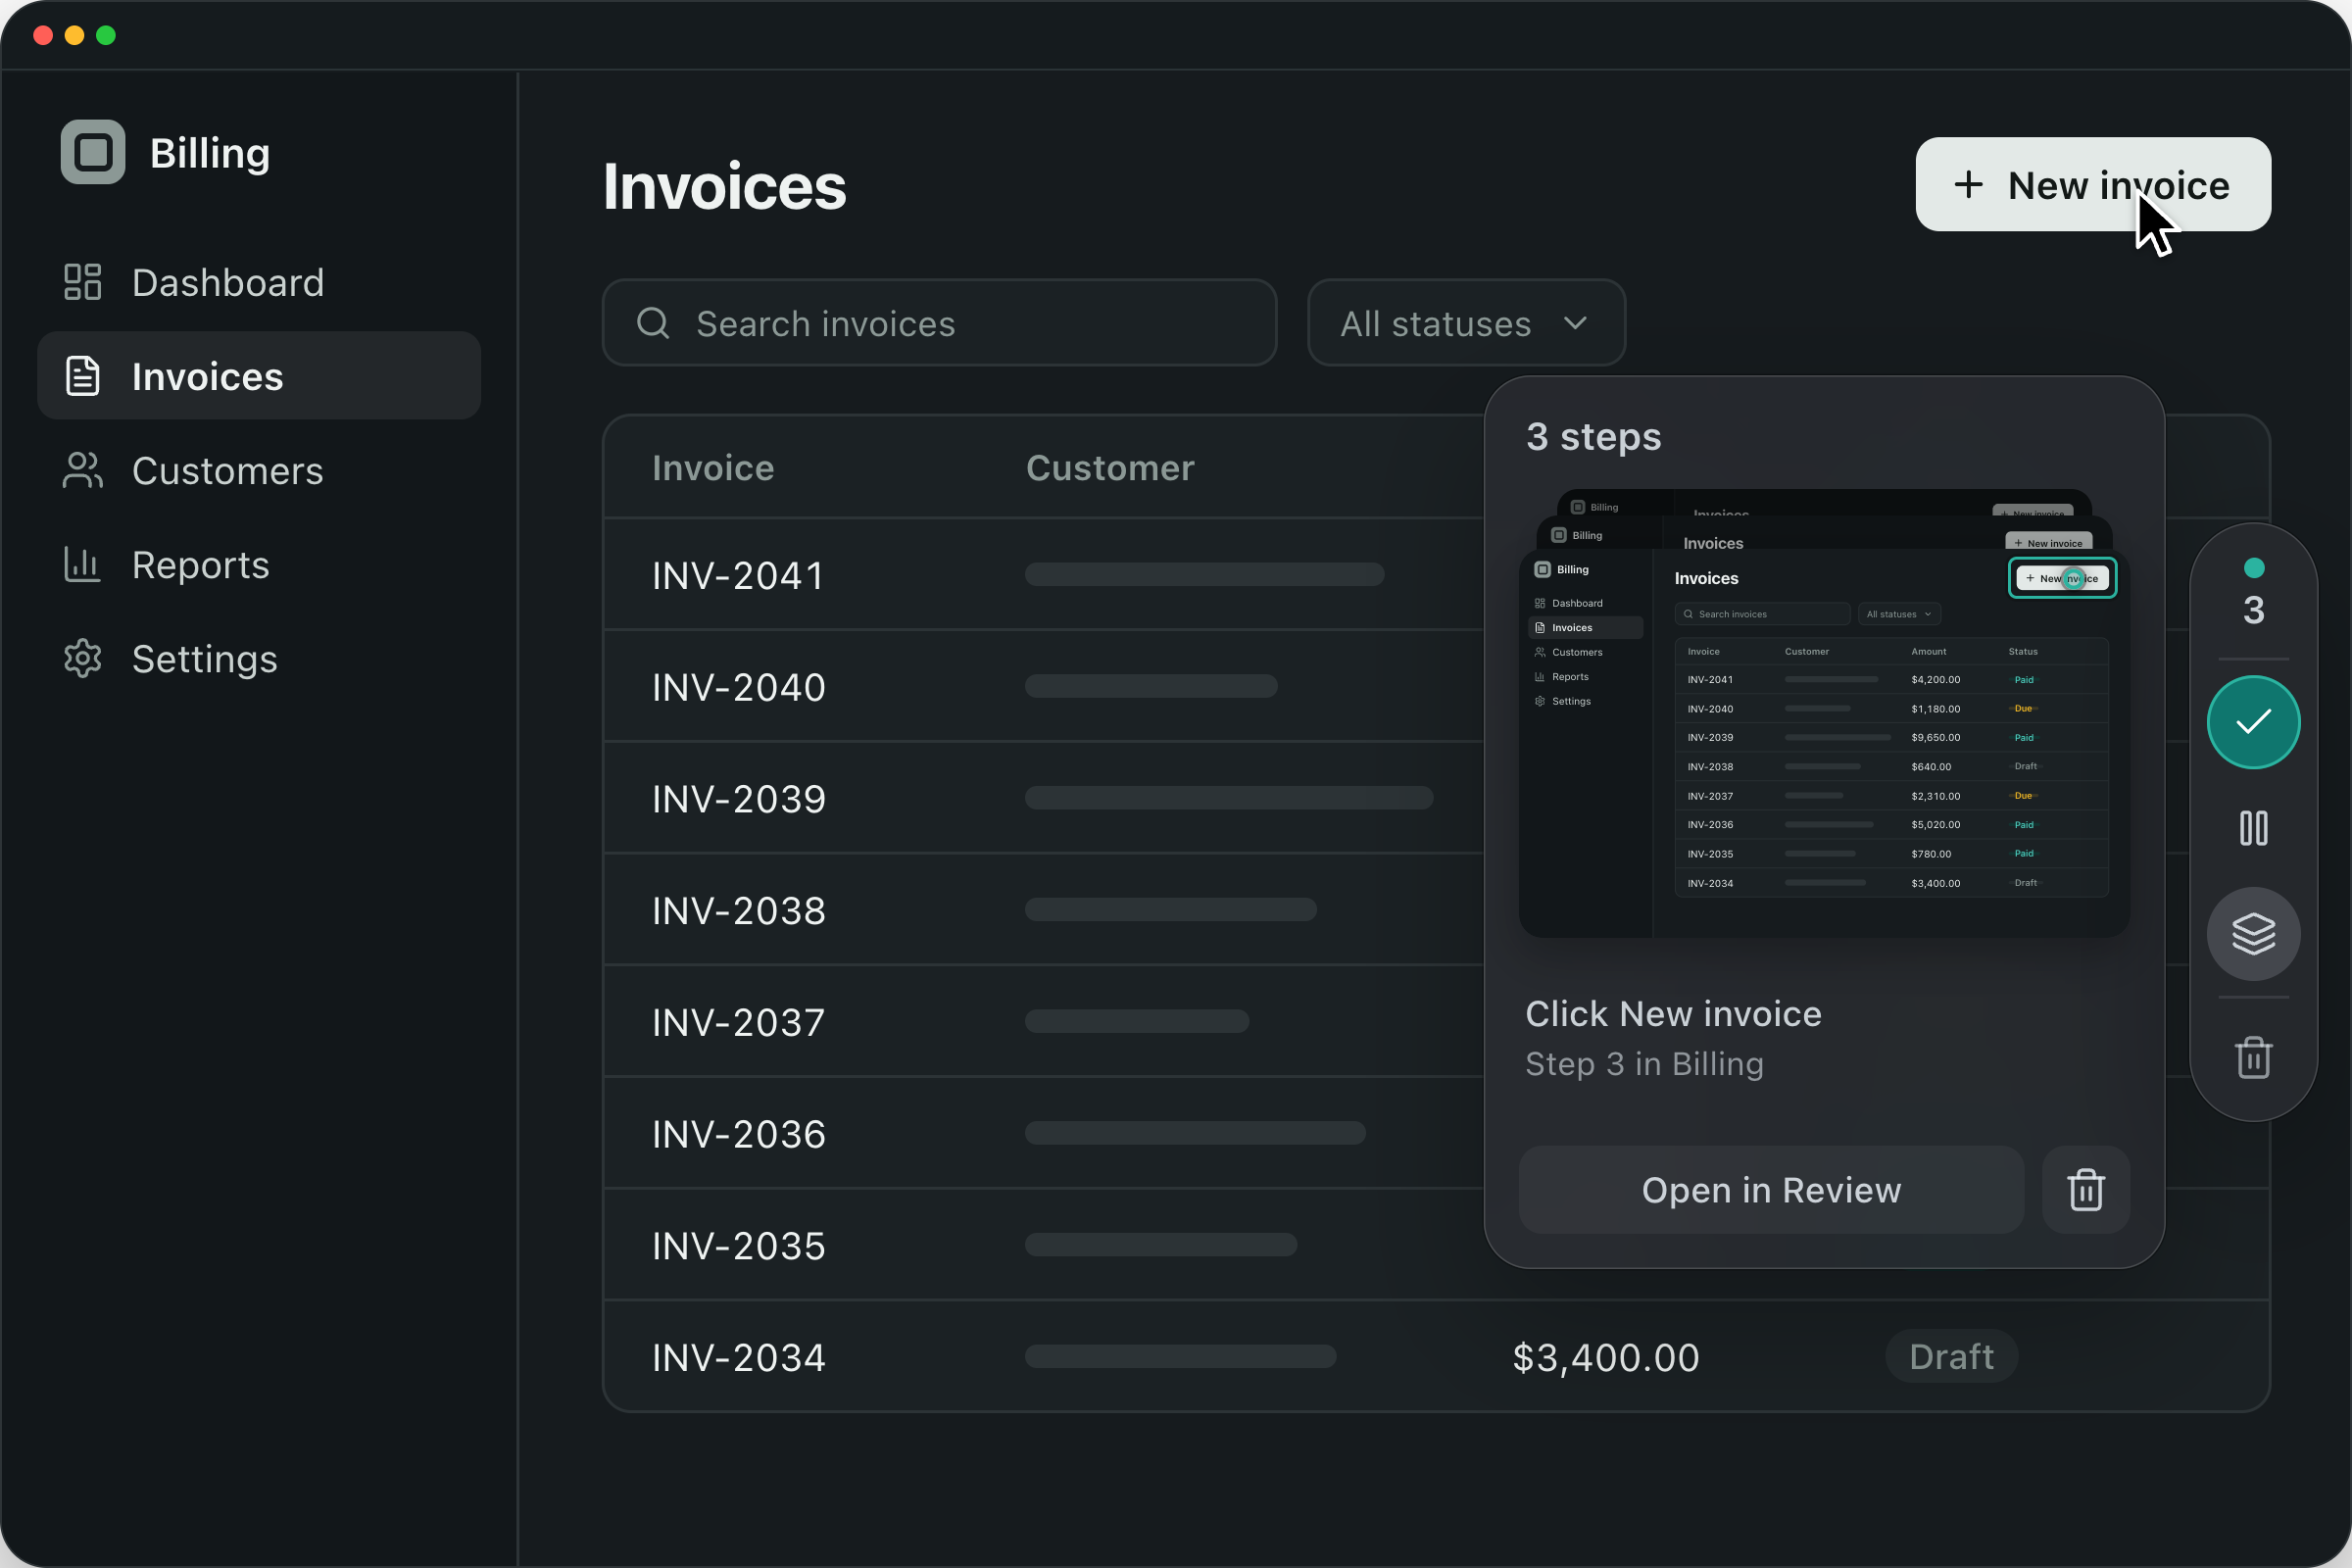Screen dimensions: 2352x1568
Task: Click the magnifier icon in search field
Action: tap(653, 323)
